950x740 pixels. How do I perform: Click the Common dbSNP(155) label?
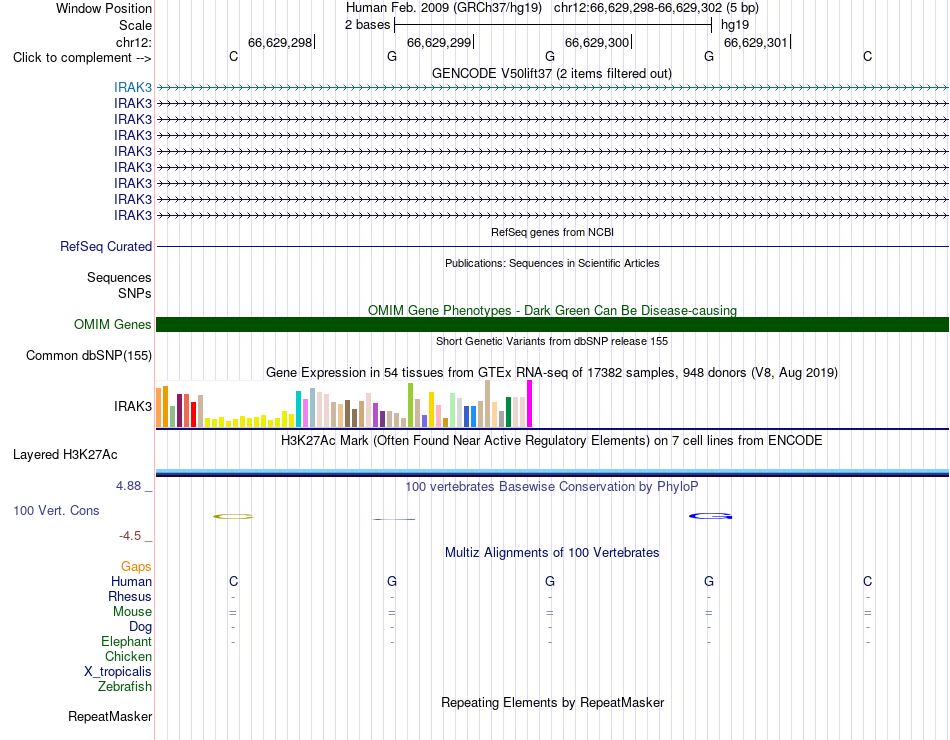point(89,356)
